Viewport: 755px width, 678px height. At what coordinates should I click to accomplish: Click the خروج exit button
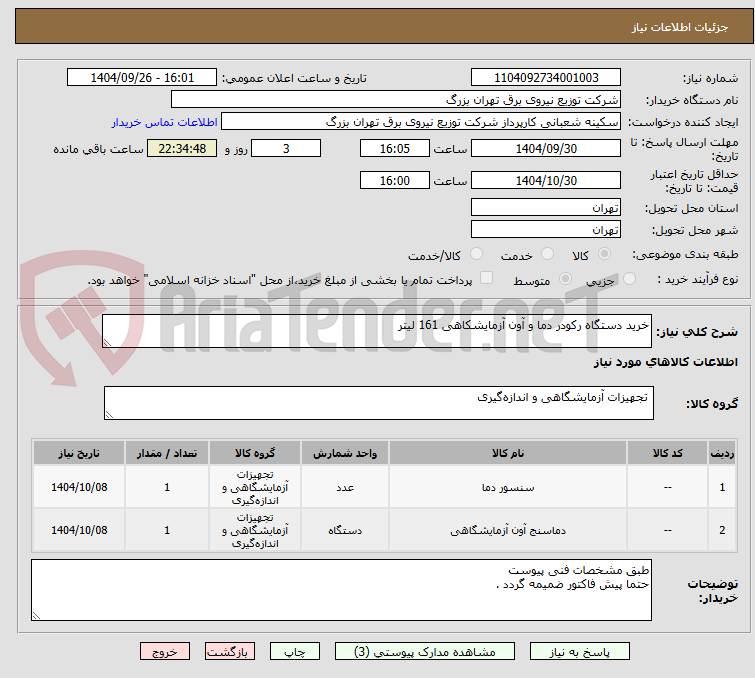[165, 652]
